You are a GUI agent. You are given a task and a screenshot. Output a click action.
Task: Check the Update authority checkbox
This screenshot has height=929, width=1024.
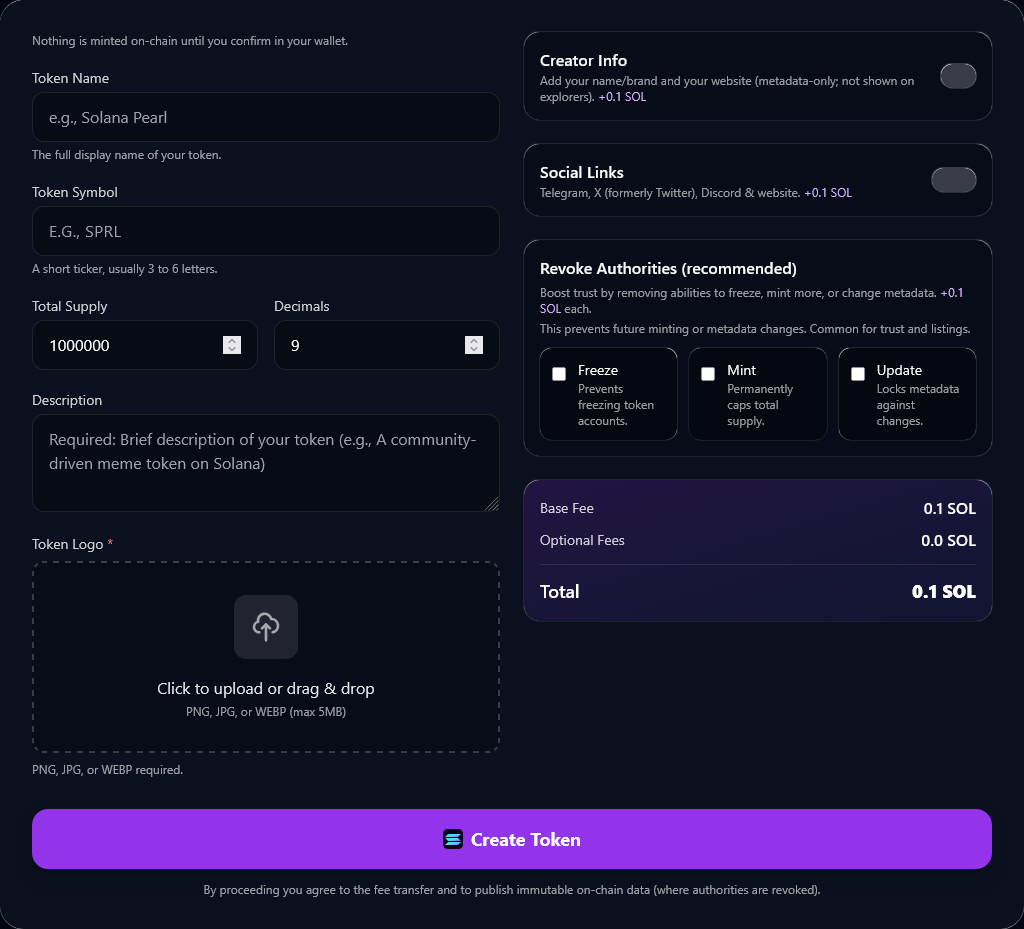[857, 373]
